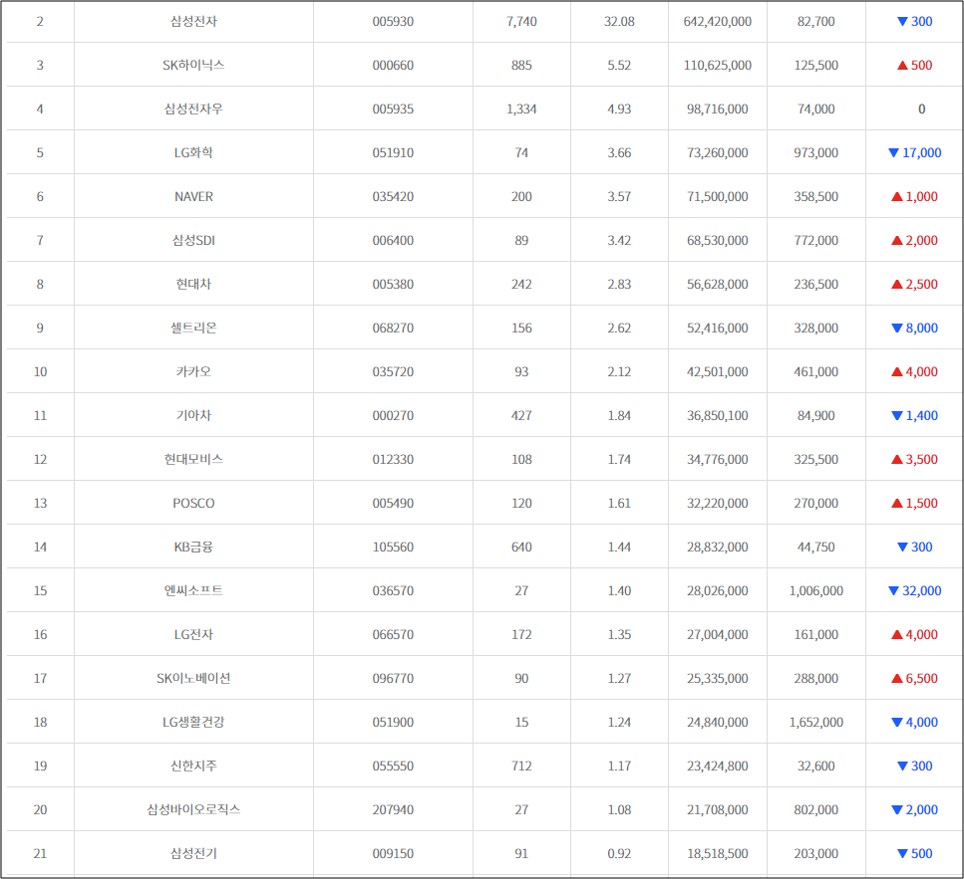Screen dimensions: 964x879
Task: Select stock code 035420
Action: click(393, 197)
